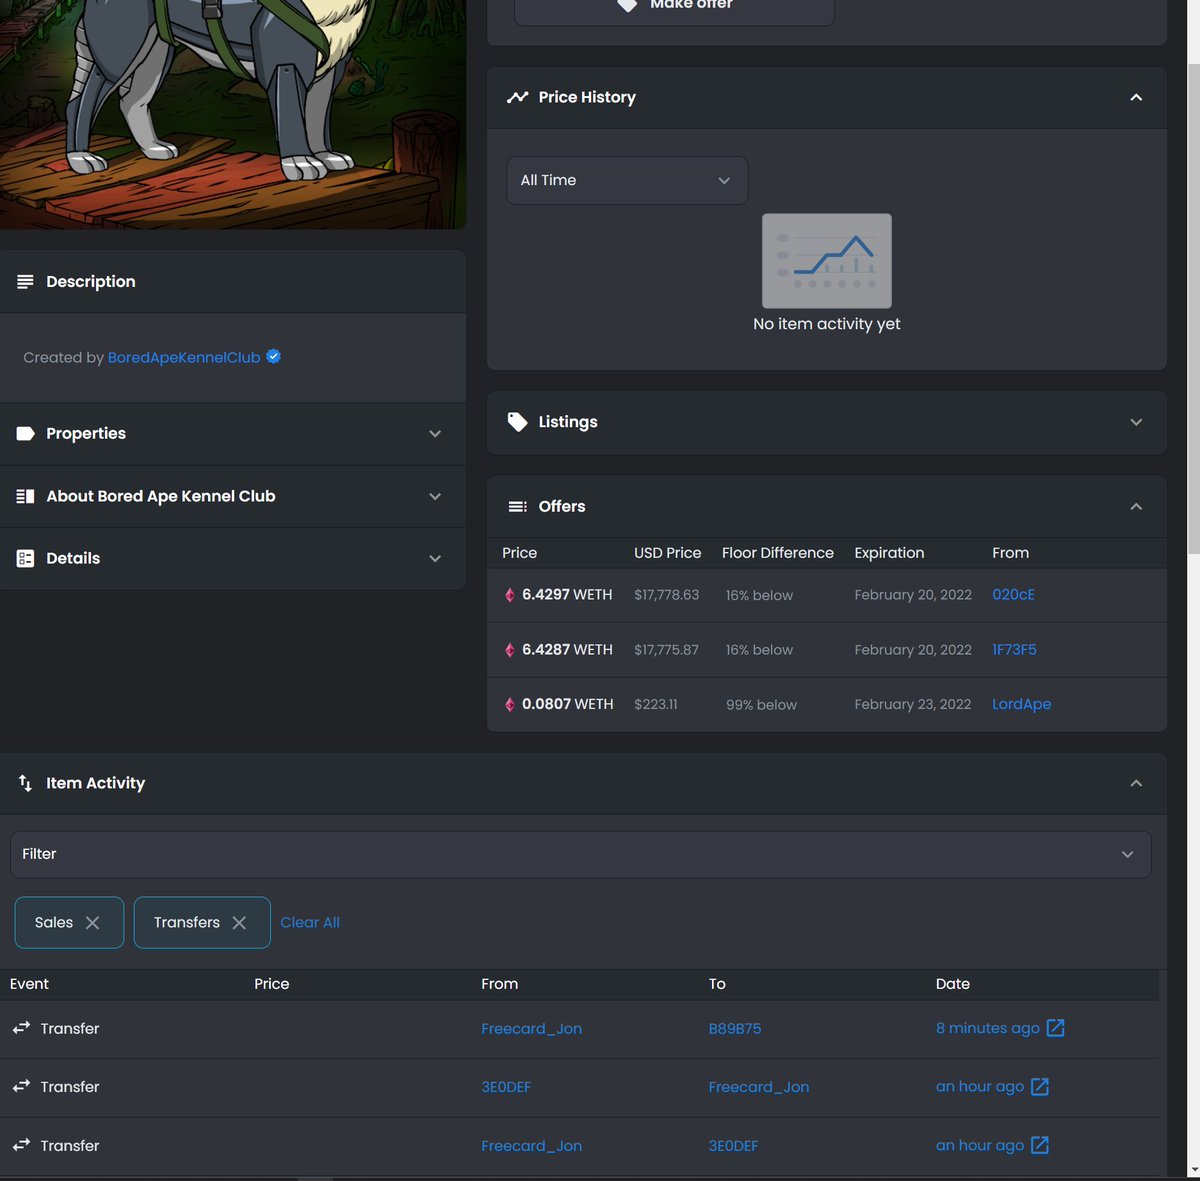The image size is (1200, 1181).
Task: Click the February 23, 2022 expiration
Action: pyautogui.click(x=913, y=704)
